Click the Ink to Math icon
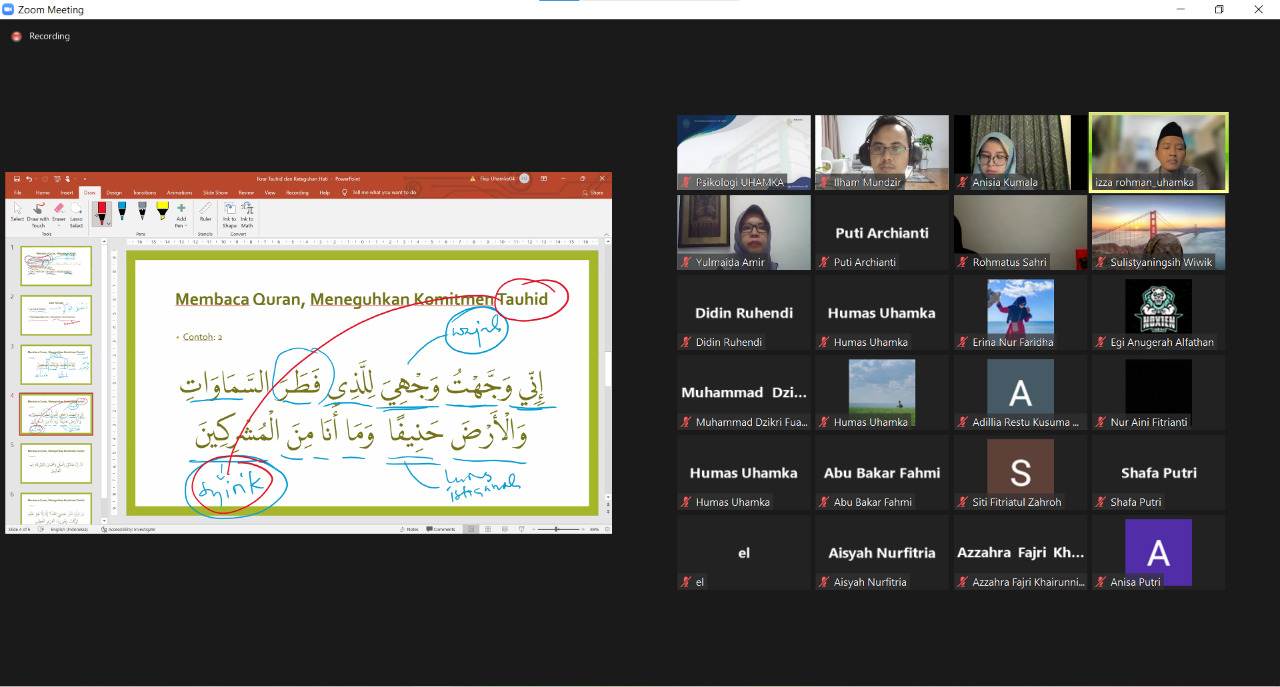 click(247, 213)
